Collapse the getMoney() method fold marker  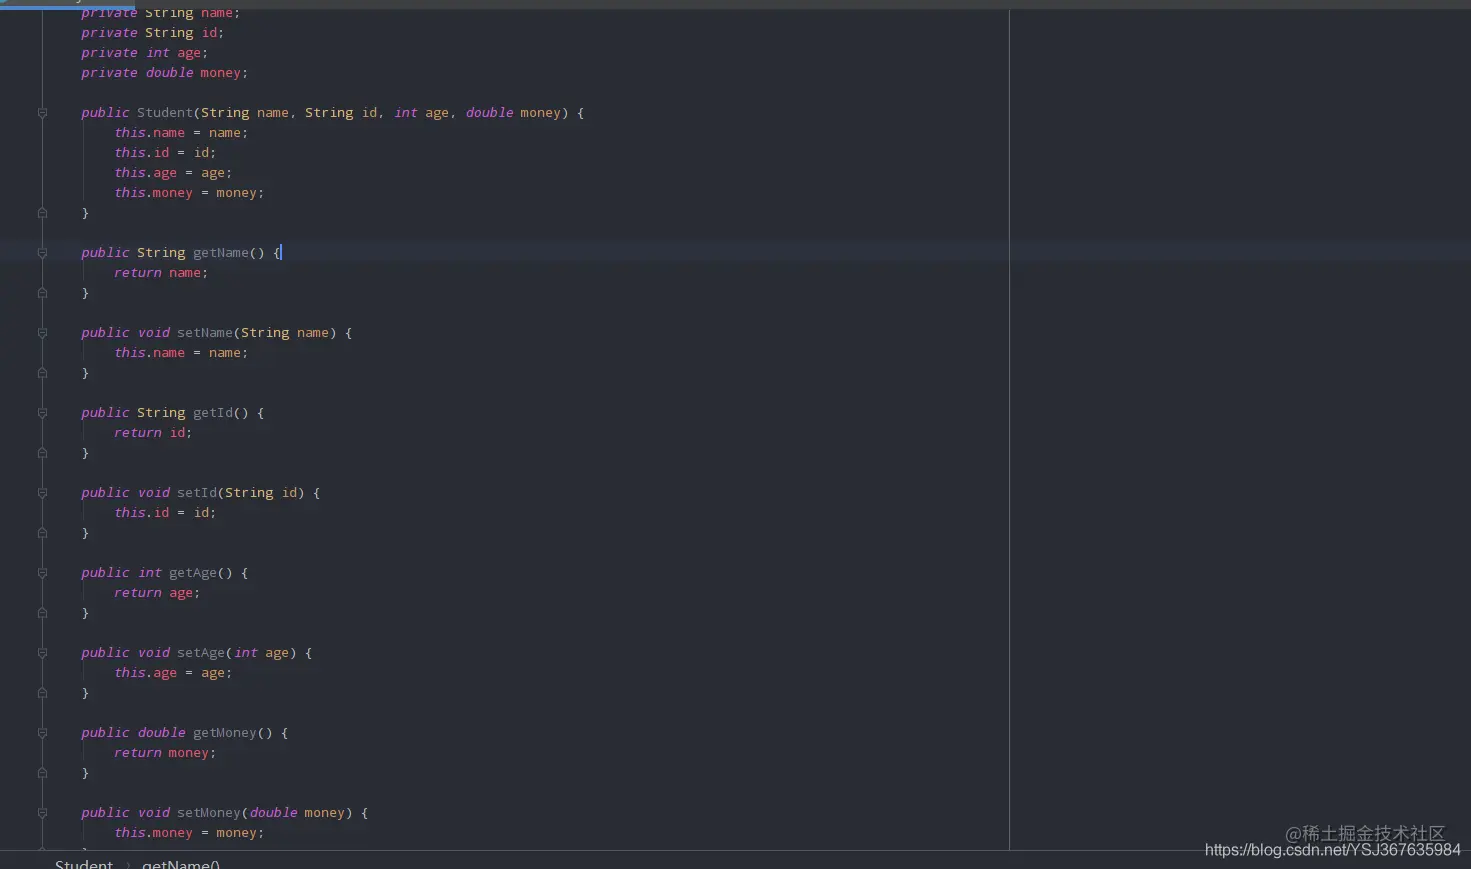click(42, 733)
